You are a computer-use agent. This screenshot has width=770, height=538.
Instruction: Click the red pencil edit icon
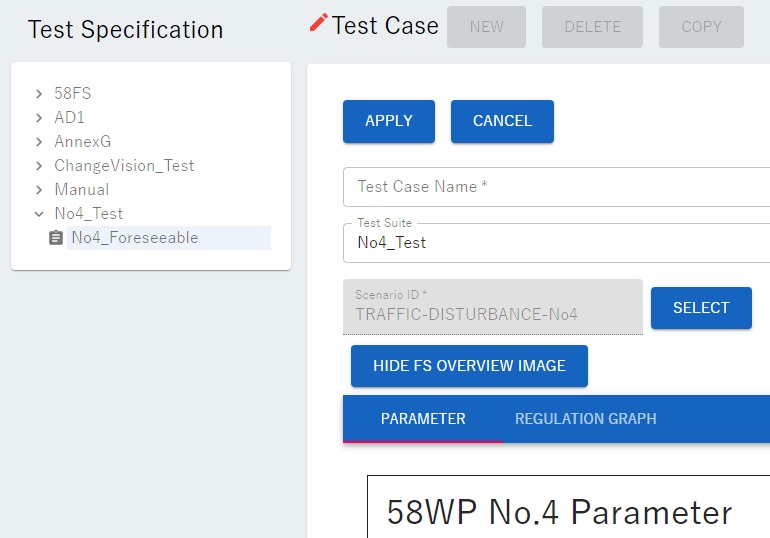[x=319, y=24]
